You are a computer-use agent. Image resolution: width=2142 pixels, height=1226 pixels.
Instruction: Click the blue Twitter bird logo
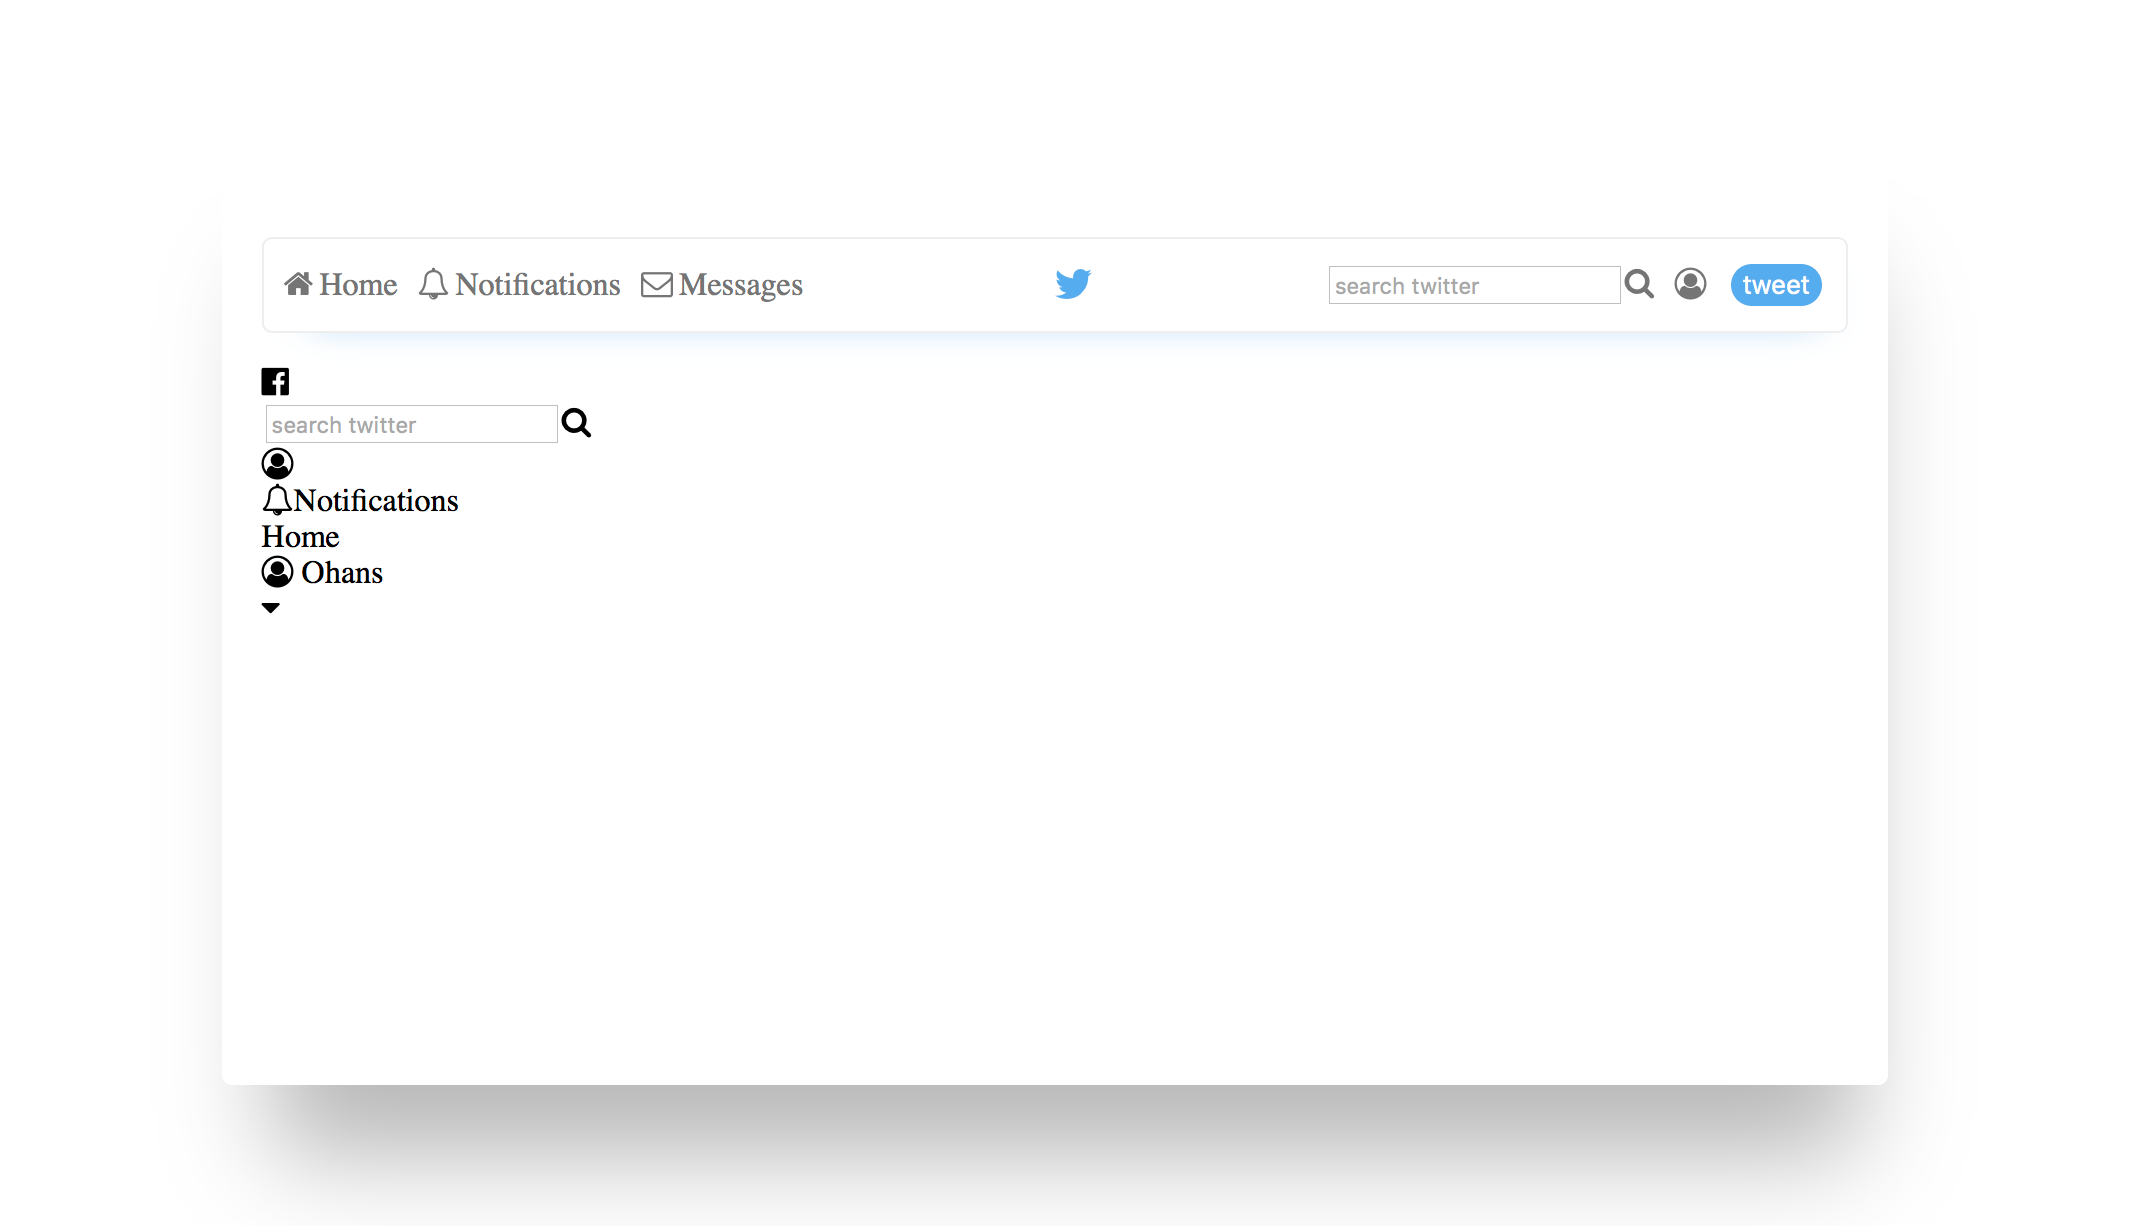[1073, 284]
